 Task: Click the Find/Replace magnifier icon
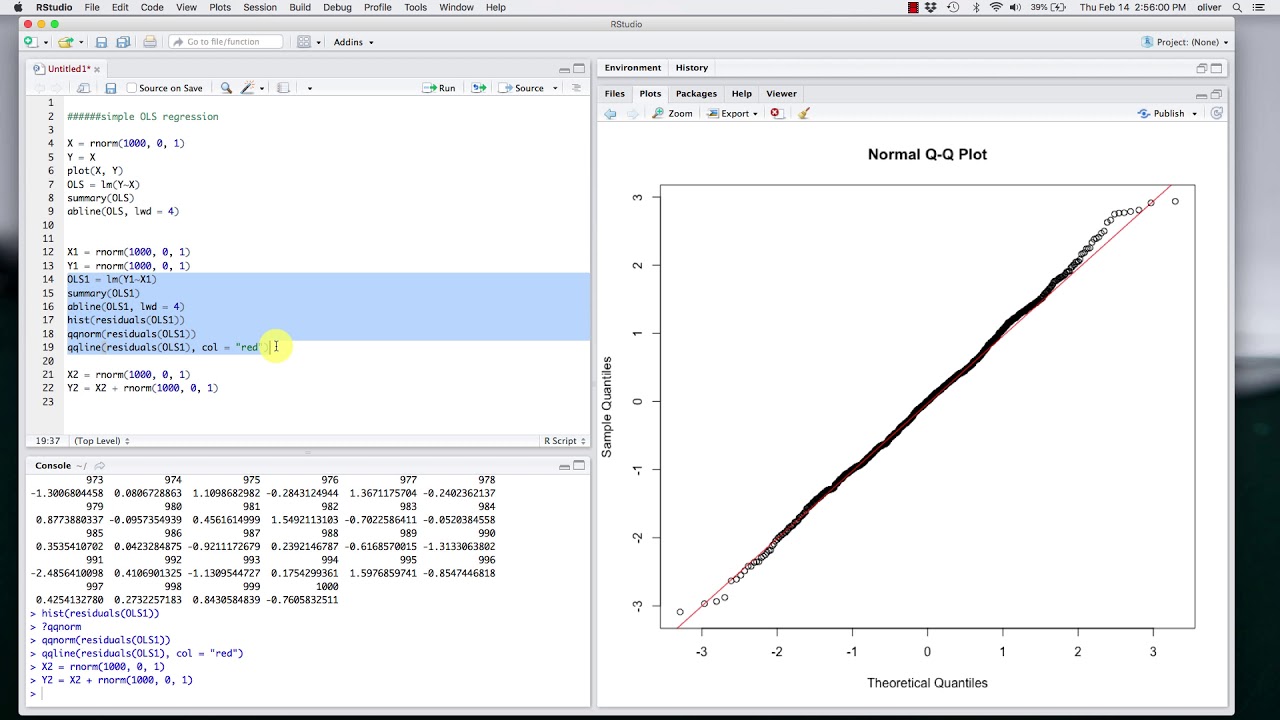[226, 88]
